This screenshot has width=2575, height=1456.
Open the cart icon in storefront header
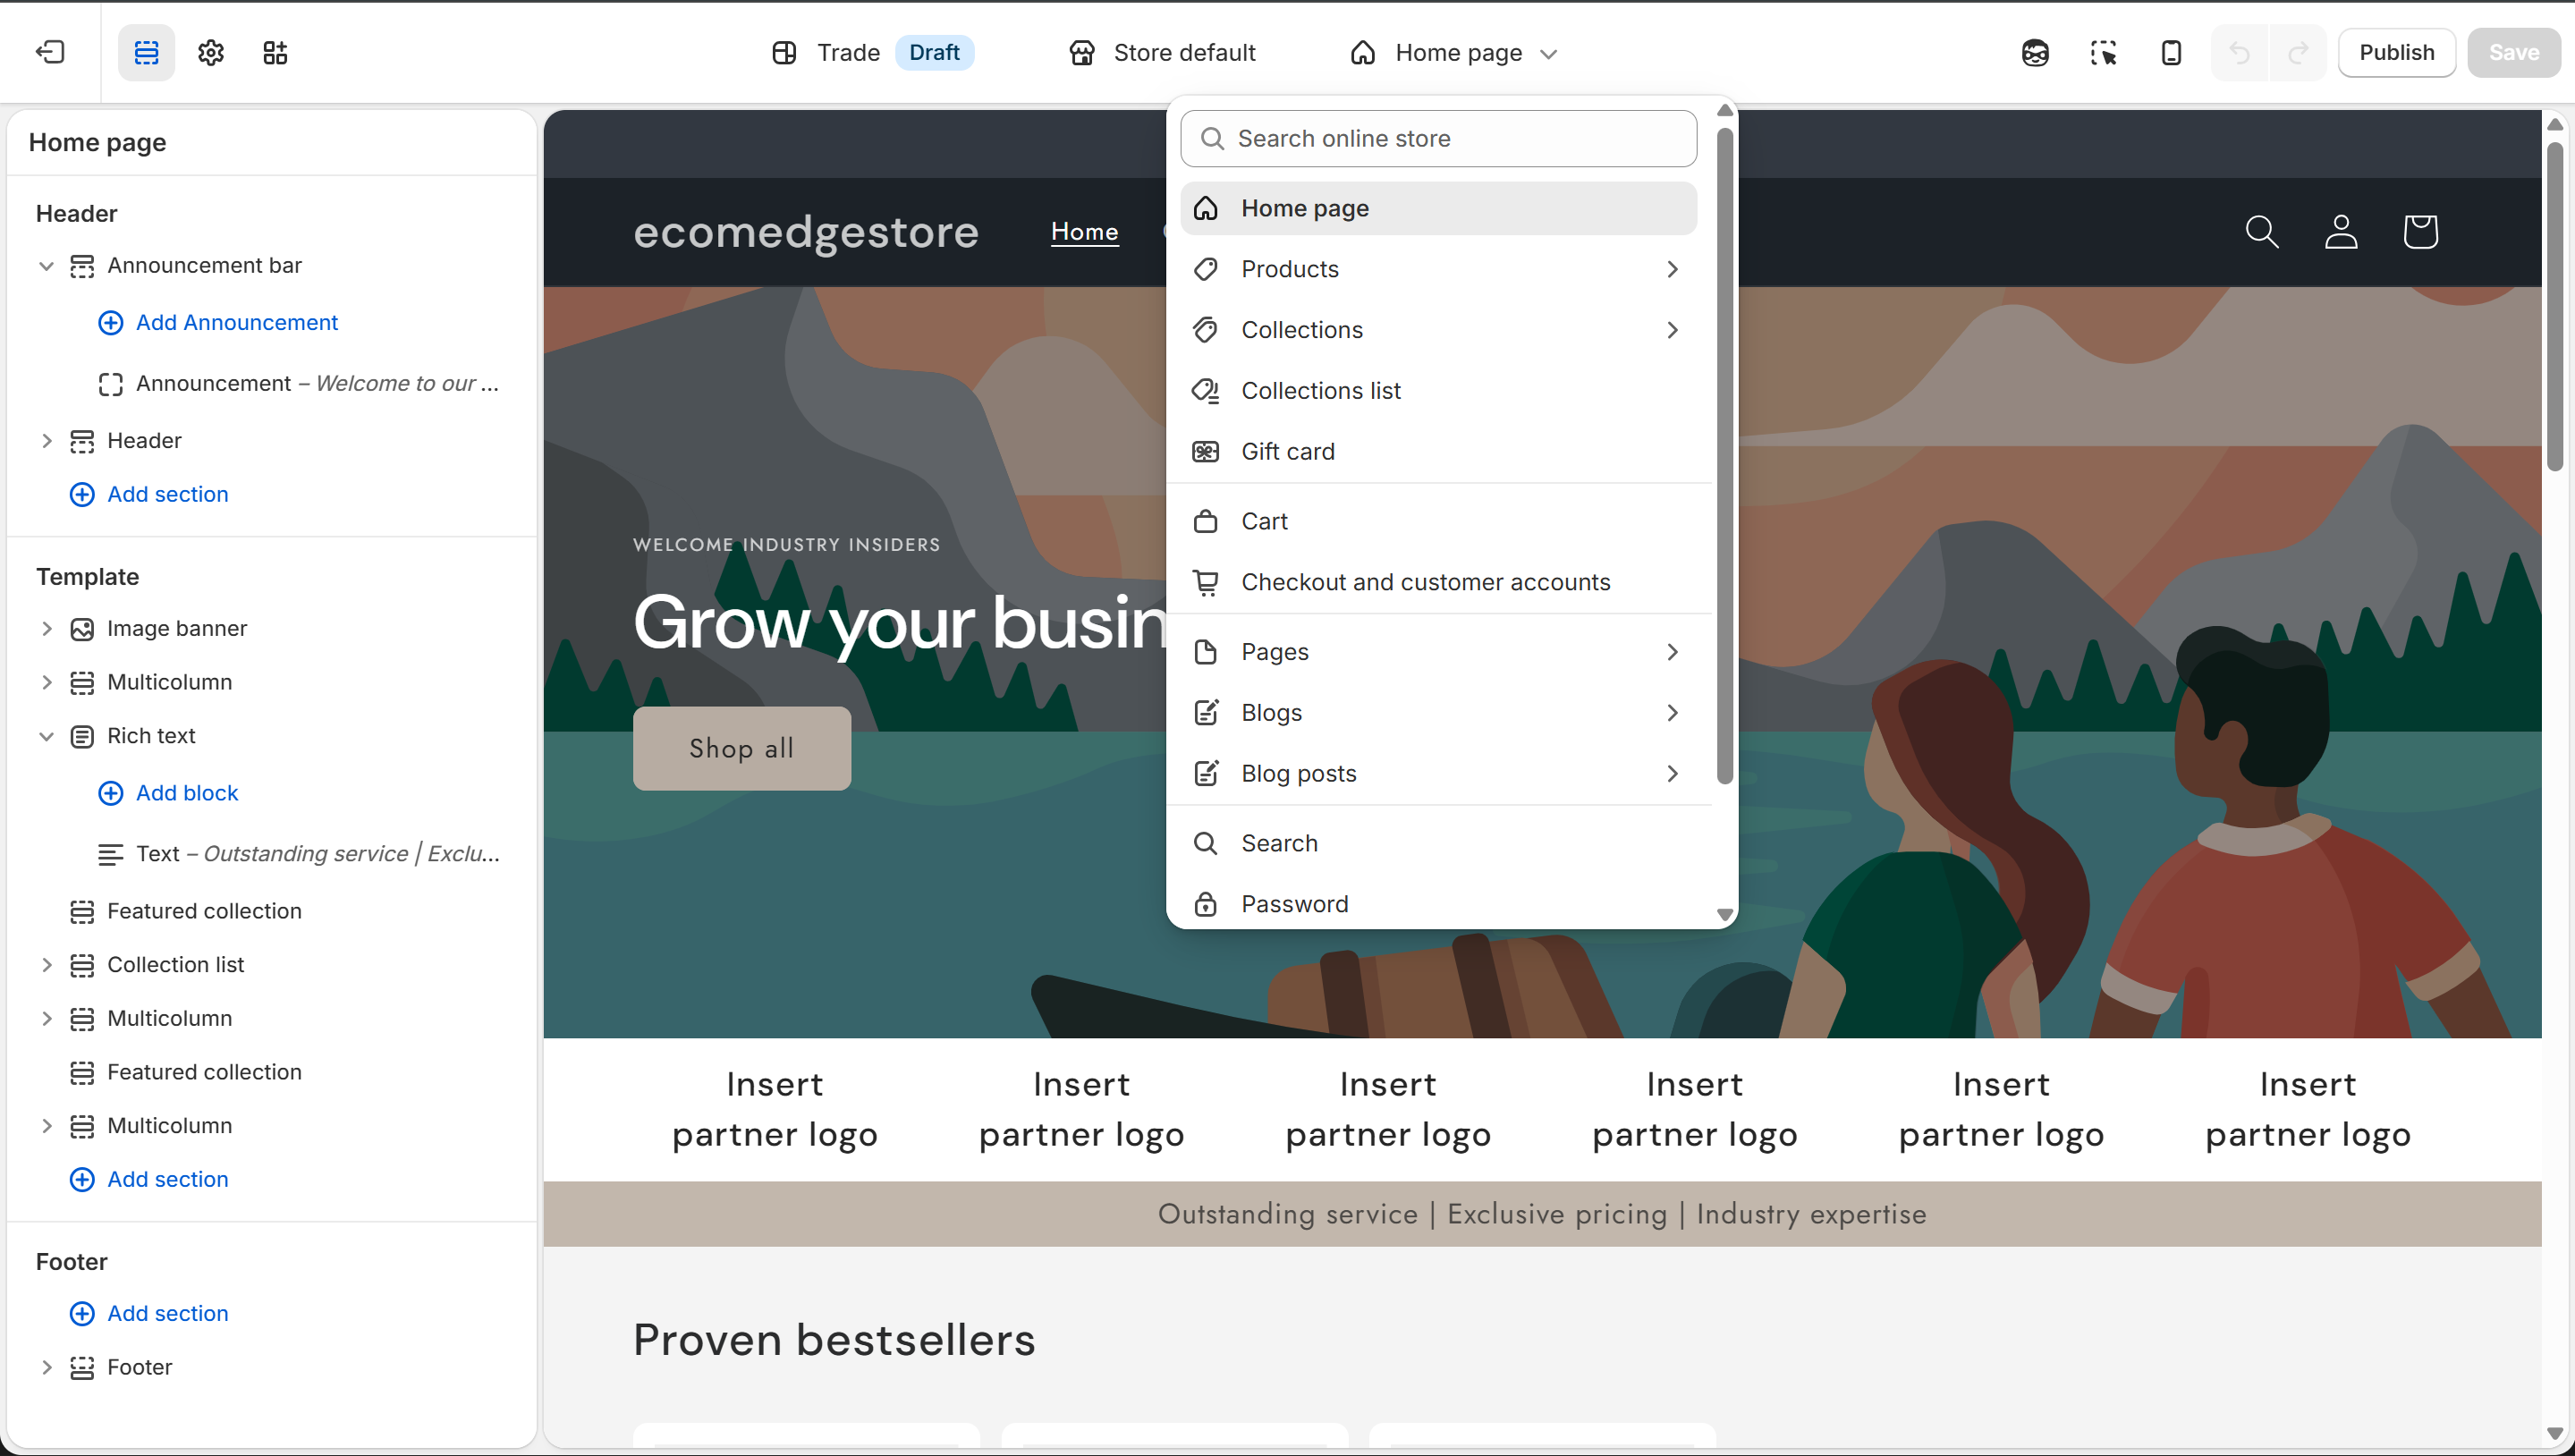click(x=2421, y=231)
